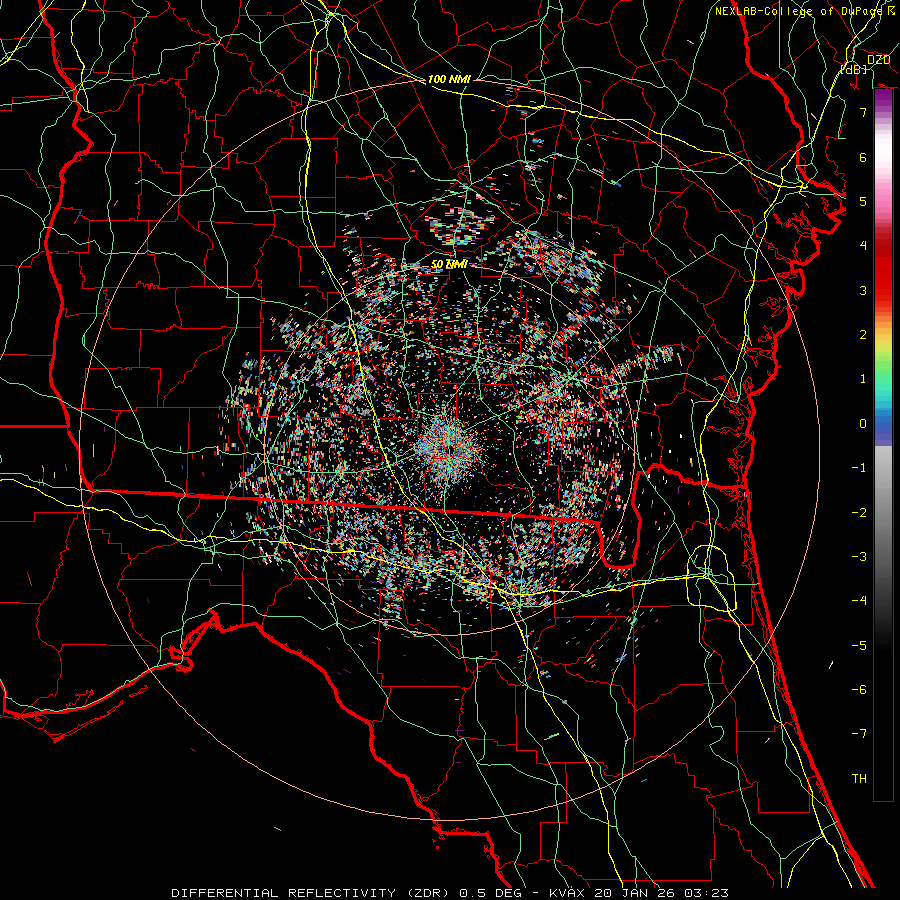Click the positive 1 scale label

[x=863, y=379]
